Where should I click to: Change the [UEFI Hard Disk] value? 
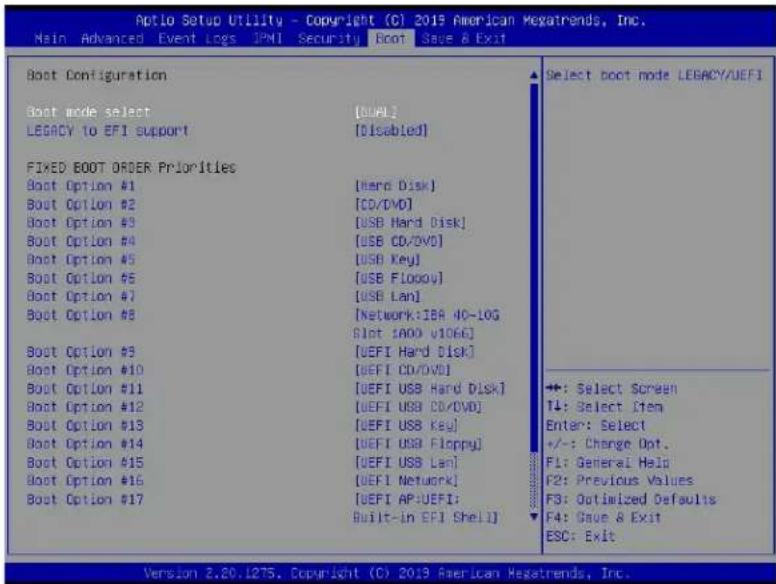414,352
